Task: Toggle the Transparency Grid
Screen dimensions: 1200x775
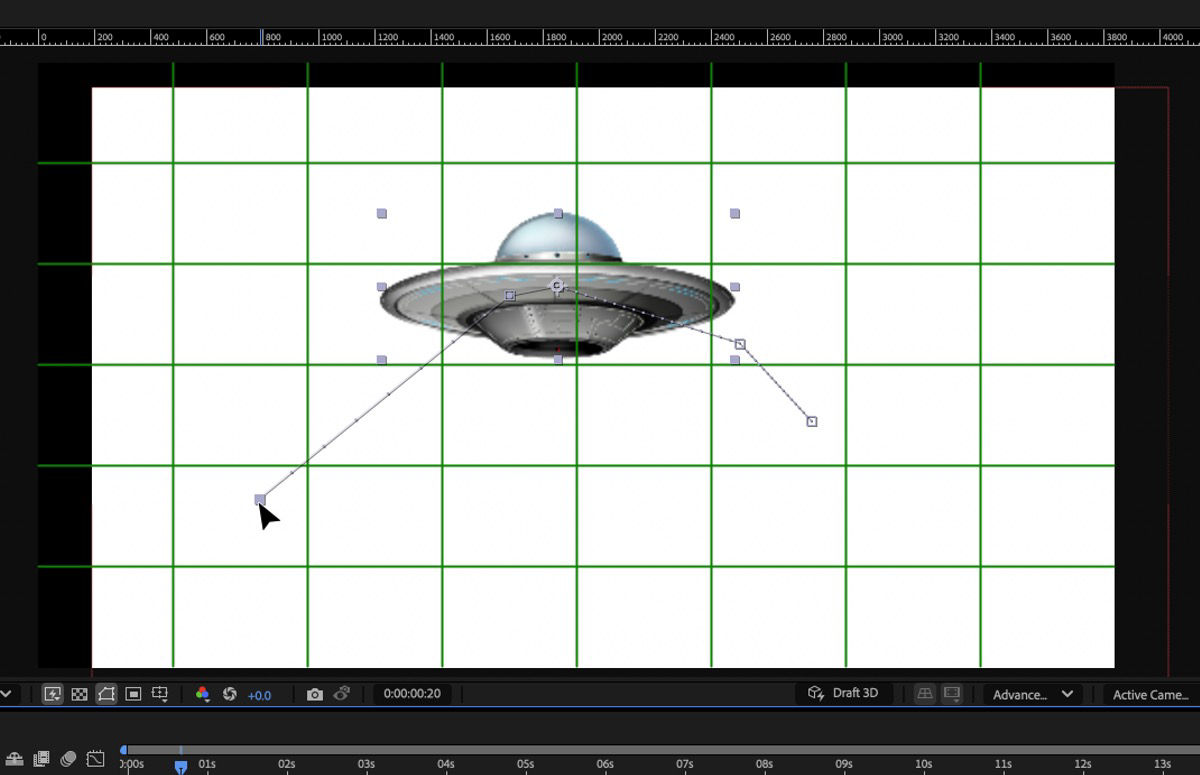Action: coord(80,693)
